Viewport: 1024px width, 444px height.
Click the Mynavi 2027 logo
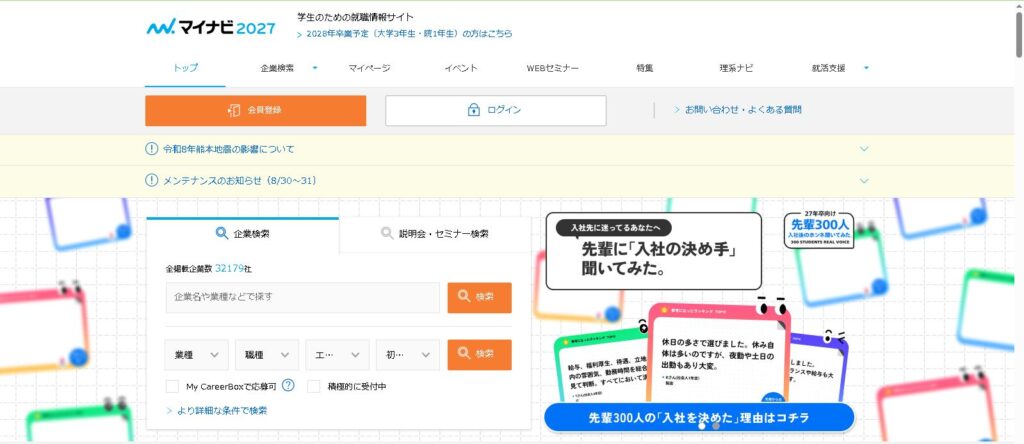(x=211, y=27)
